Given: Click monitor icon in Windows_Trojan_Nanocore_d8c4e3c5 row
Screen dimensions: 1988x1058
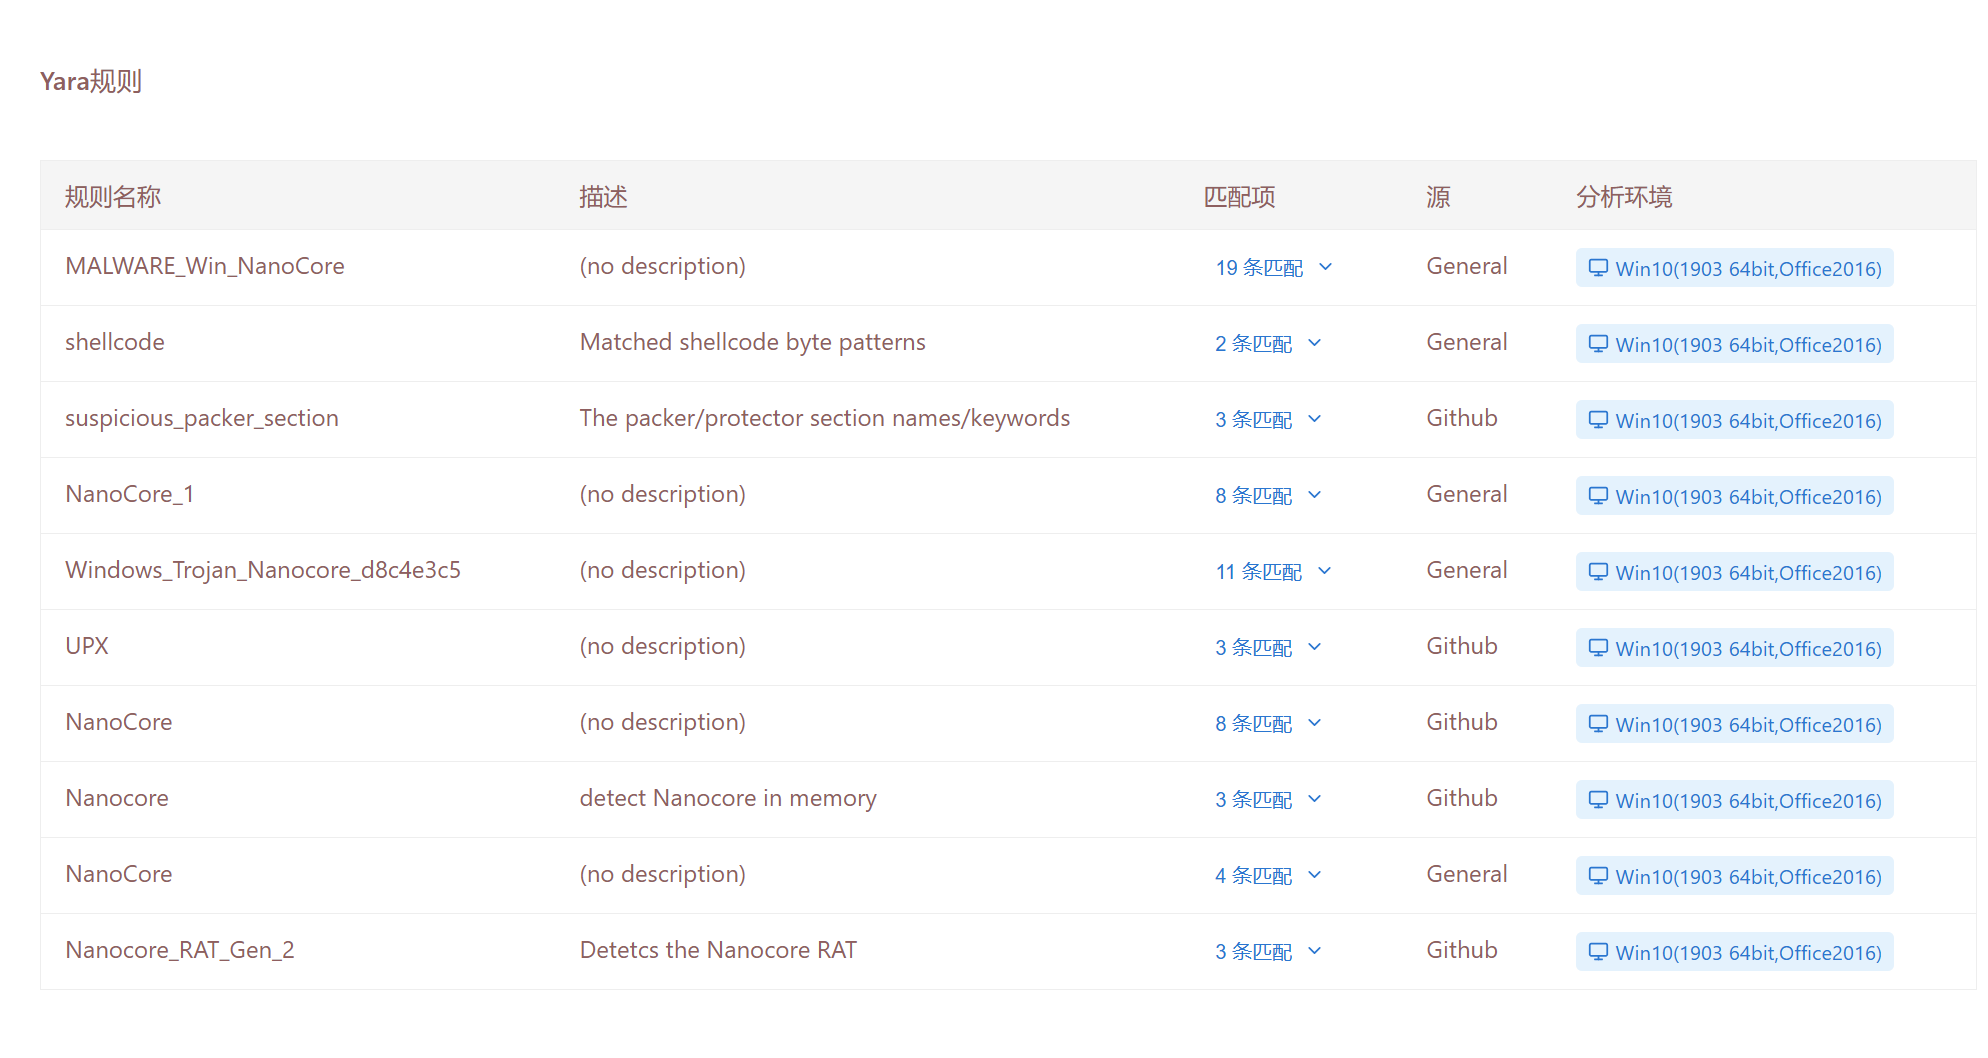Looking at the screenshot, I should tap(1598, 572).
